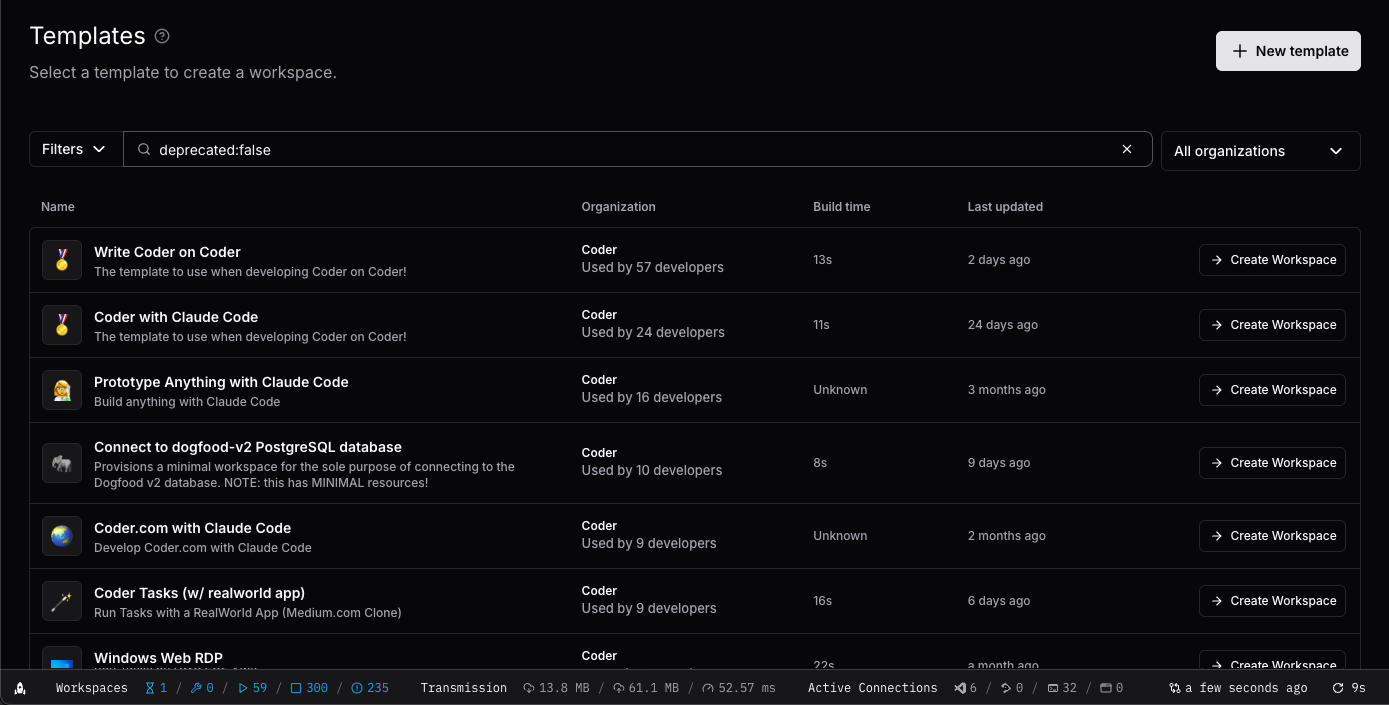Click the New template button

1288,51
